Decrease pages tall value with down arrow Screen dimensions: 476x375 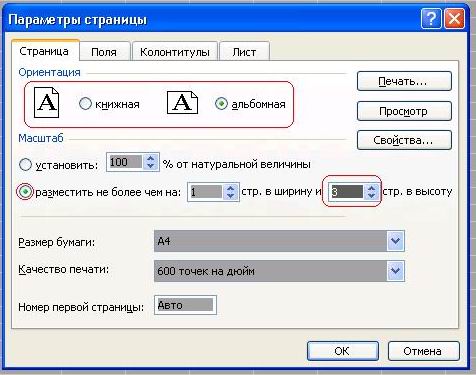tap(371, 196)
